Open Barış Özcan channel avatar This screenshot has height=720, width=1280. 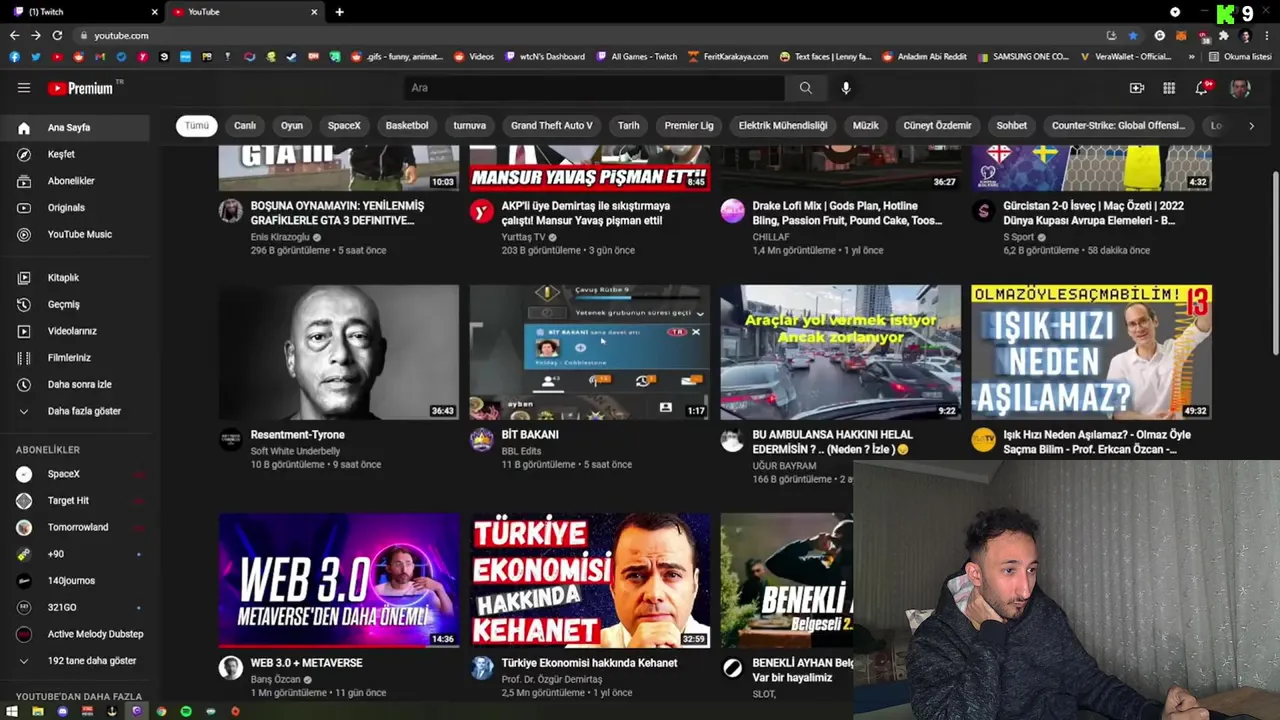pos(231,668)
